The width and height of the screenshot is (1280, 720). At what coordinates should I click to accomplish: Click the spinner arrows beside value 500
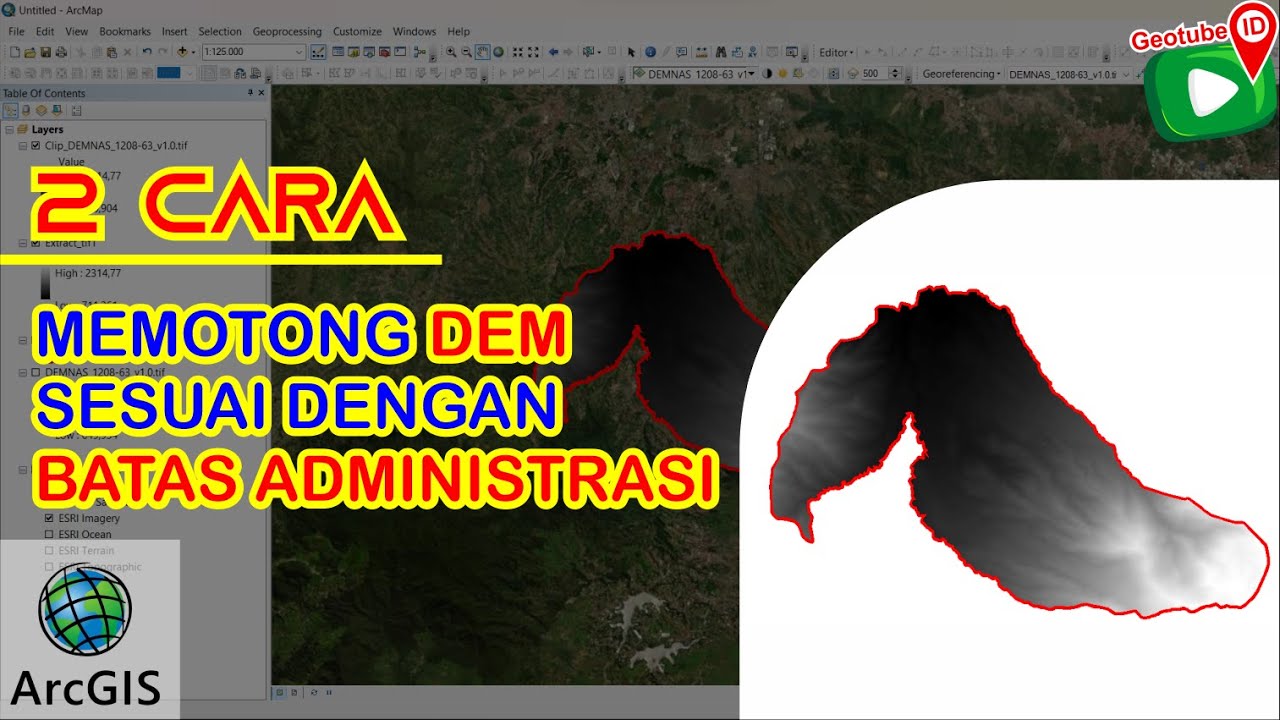[895, 74]
